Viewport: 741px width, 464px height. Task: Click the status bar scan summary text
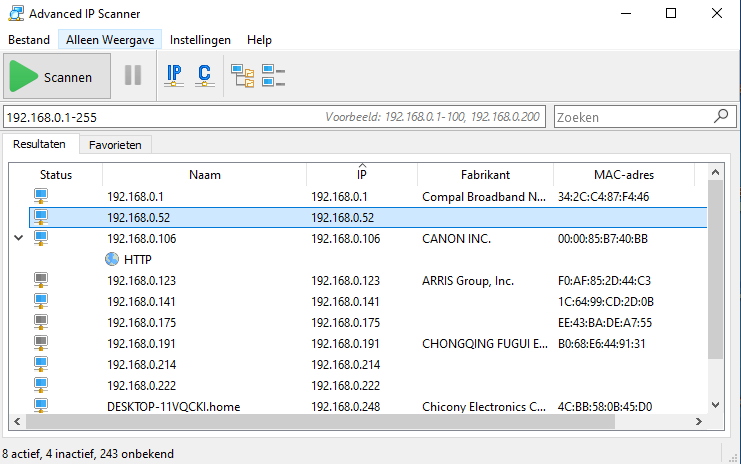pyautogui.click(x=88, y=454)
